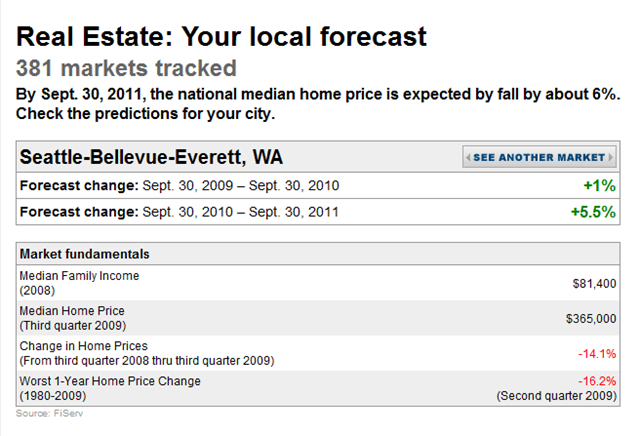Click the +1% forecast value

(599, 186)
